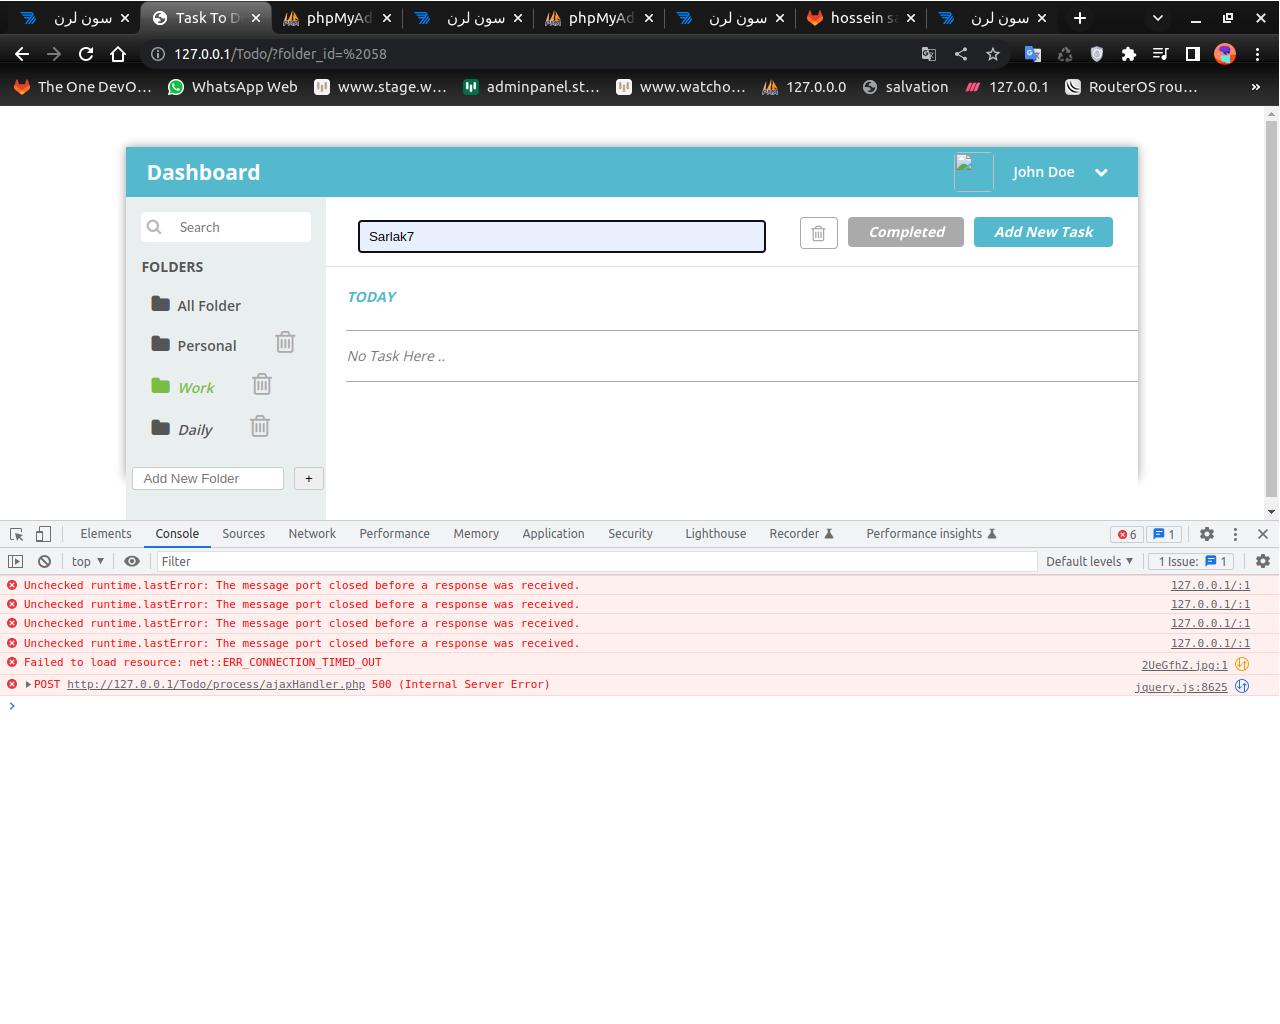The image size is (1280, 1024).
Task: Open the ajaxHandler.php URL link
Action: click(216, 685)
